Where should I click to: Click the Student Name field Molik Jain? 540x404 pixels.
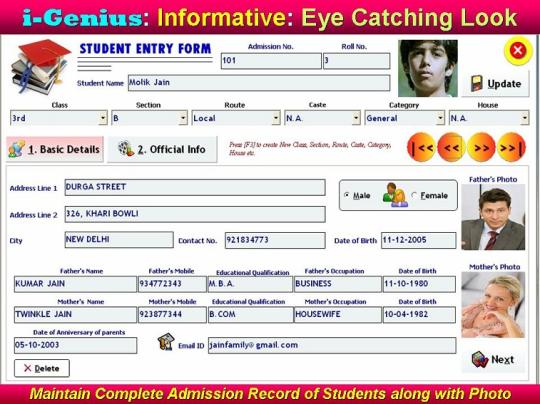click(259, 83)
